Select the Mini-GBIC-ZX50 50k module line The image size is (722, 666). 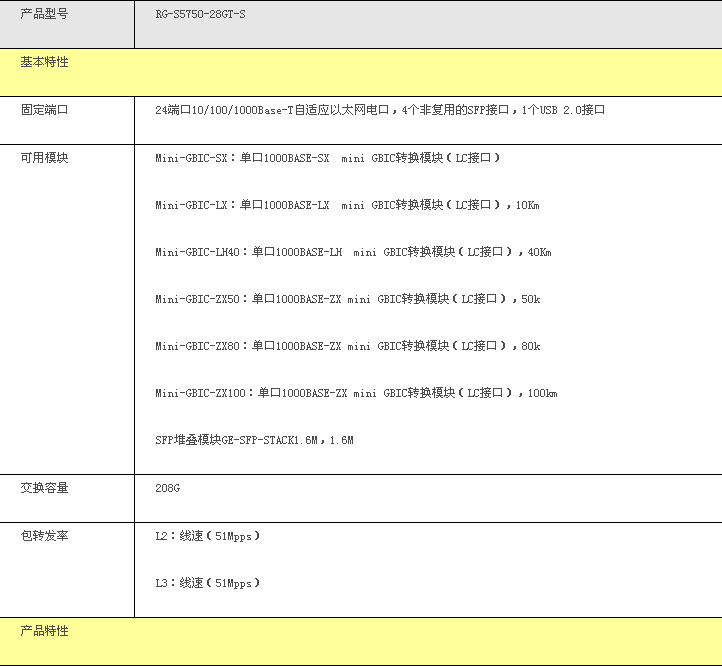tap(348, 298)
